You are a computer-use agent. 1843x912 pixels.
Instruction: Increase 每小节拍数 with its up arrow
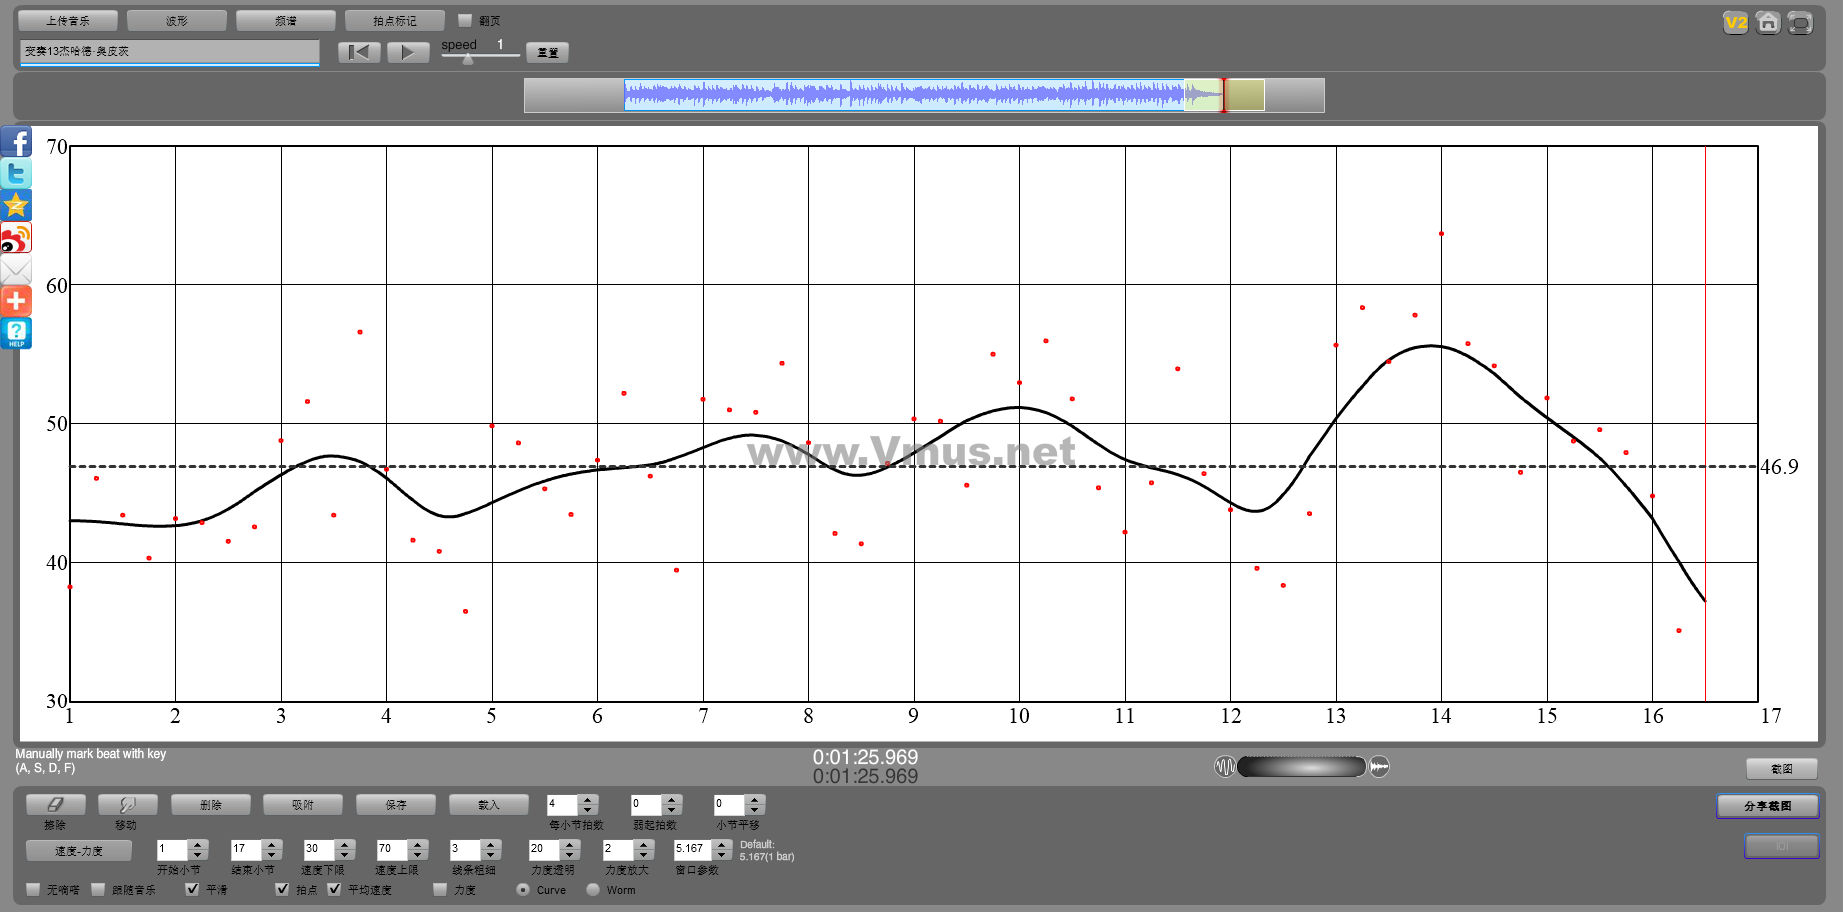(588, 799)
